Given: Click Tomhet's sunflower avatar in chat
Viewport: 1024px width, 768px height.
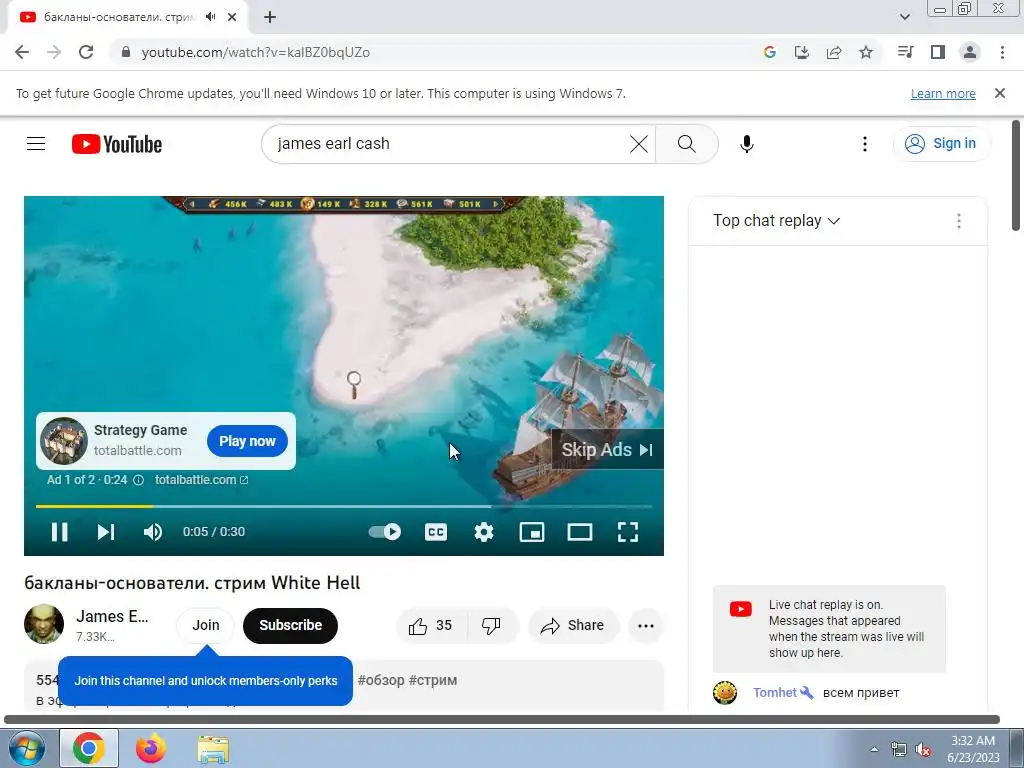Looking at the screenshot, I should [725, 692].
